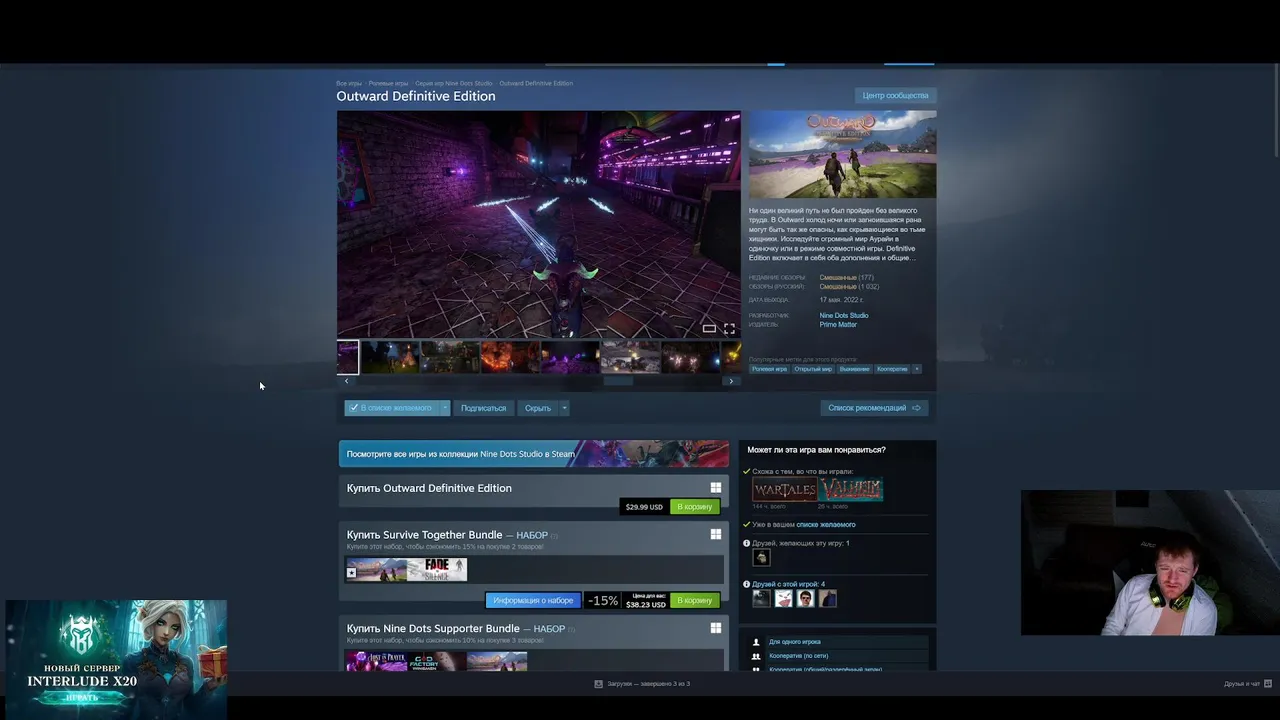Select the Кооператив tag
1280x720 pixels.
pyautogui.click(x=892, y=369)
